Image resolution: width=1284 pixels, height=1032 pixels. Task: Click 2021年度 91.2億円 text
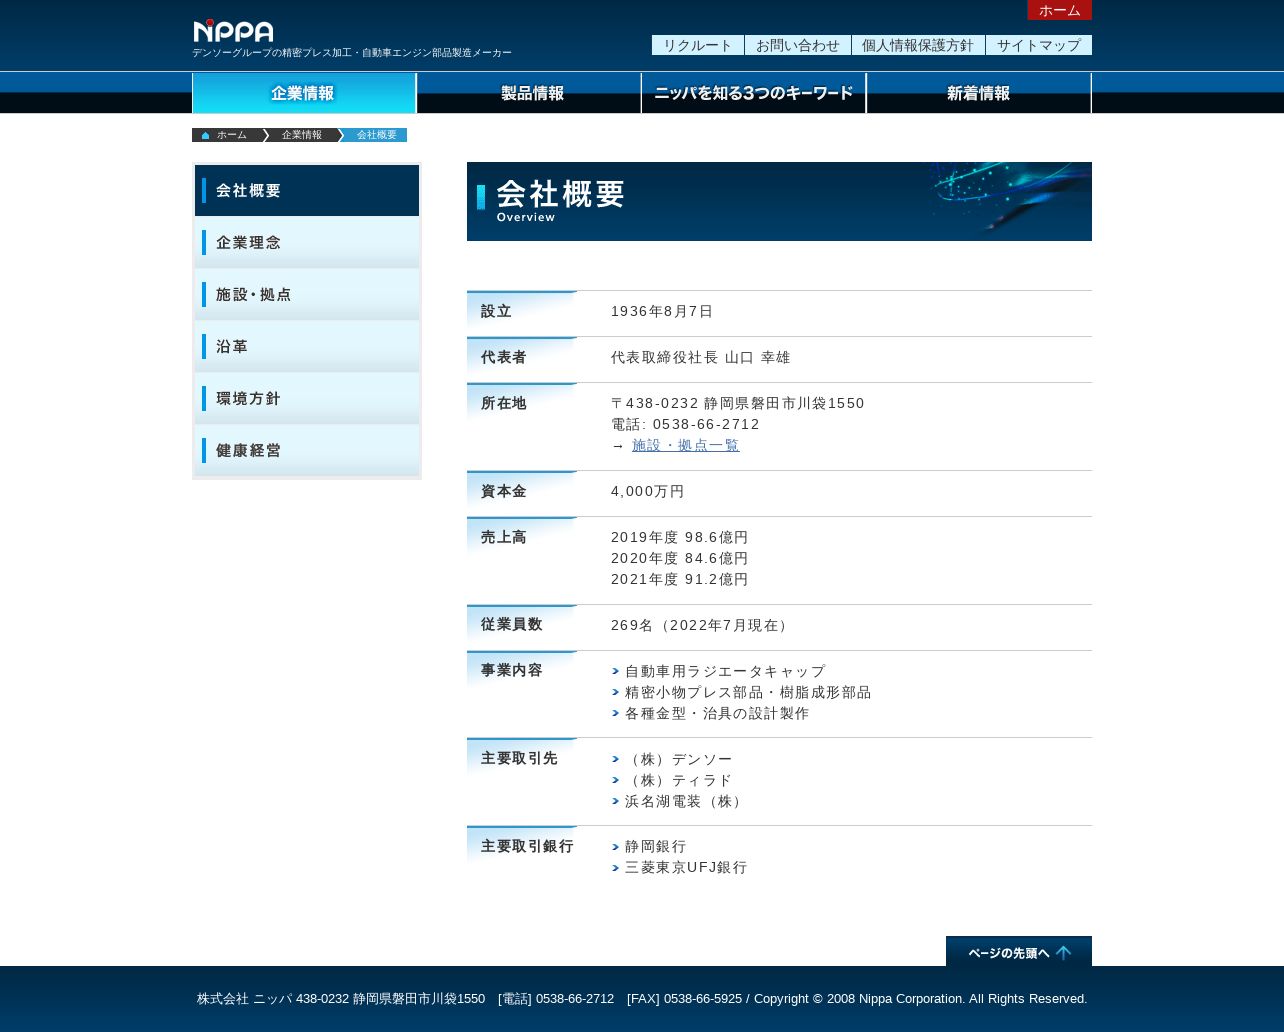[x=680, y=579]
